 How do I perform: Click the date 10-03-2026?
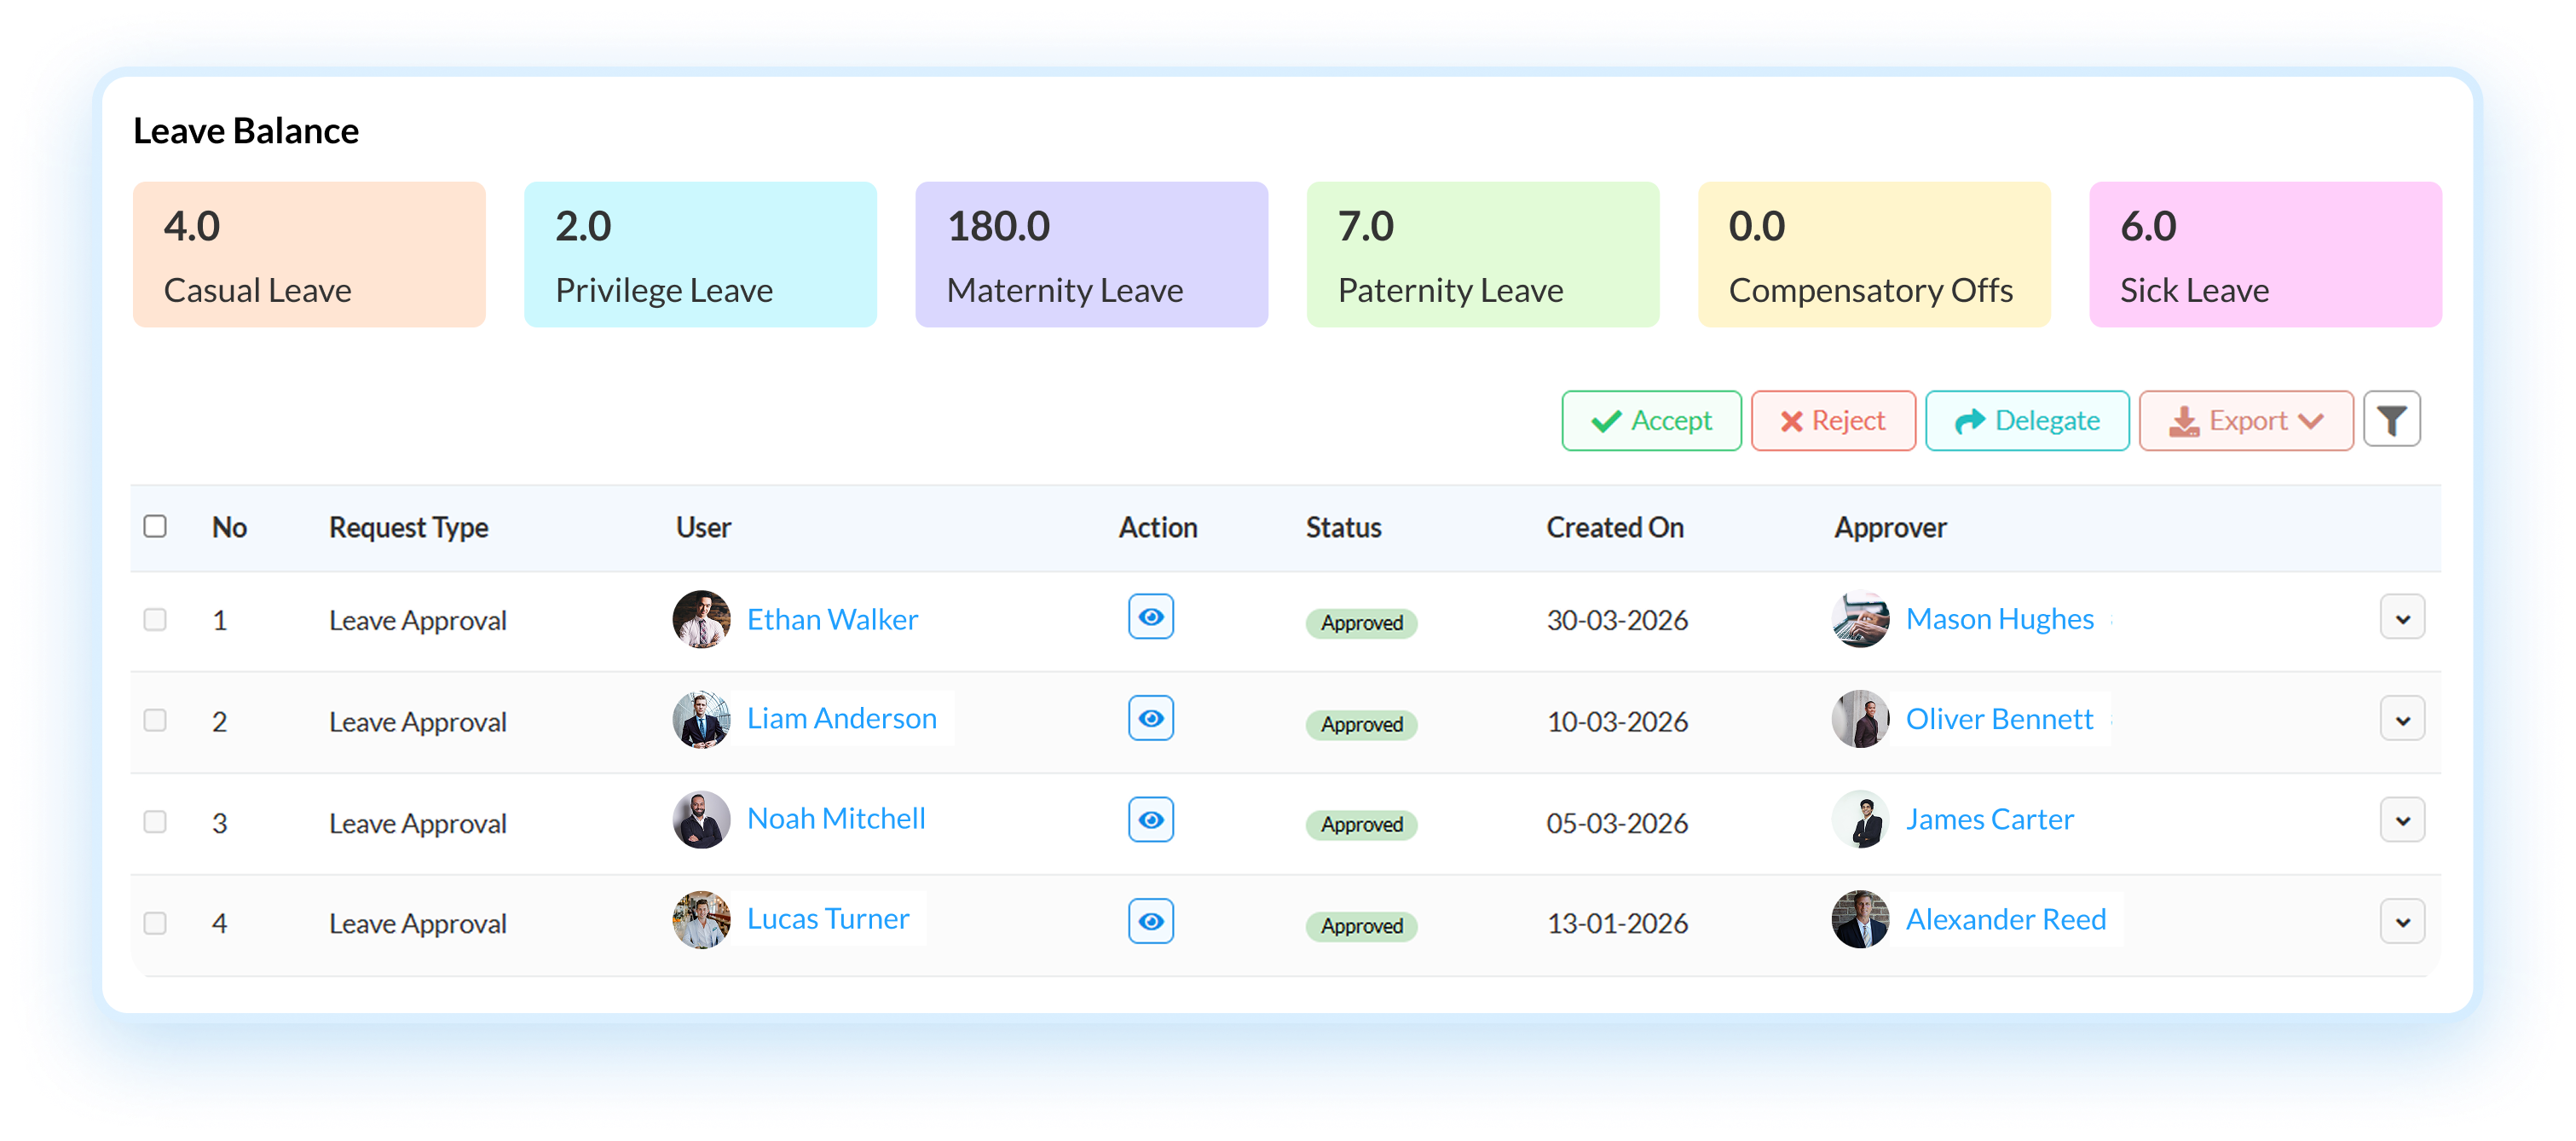[x=1617, y=721]
